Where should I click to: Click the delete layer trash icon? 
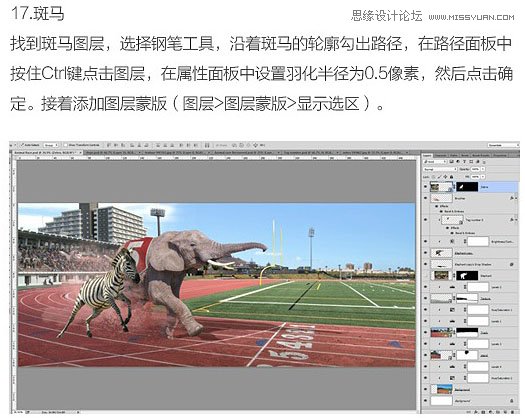(x=512, y=412)
